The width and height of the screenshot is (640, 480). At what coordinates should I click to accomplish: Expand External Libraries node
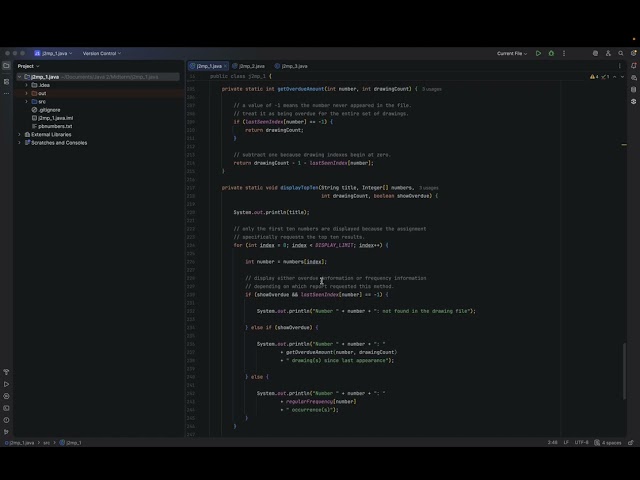[19, 134]
